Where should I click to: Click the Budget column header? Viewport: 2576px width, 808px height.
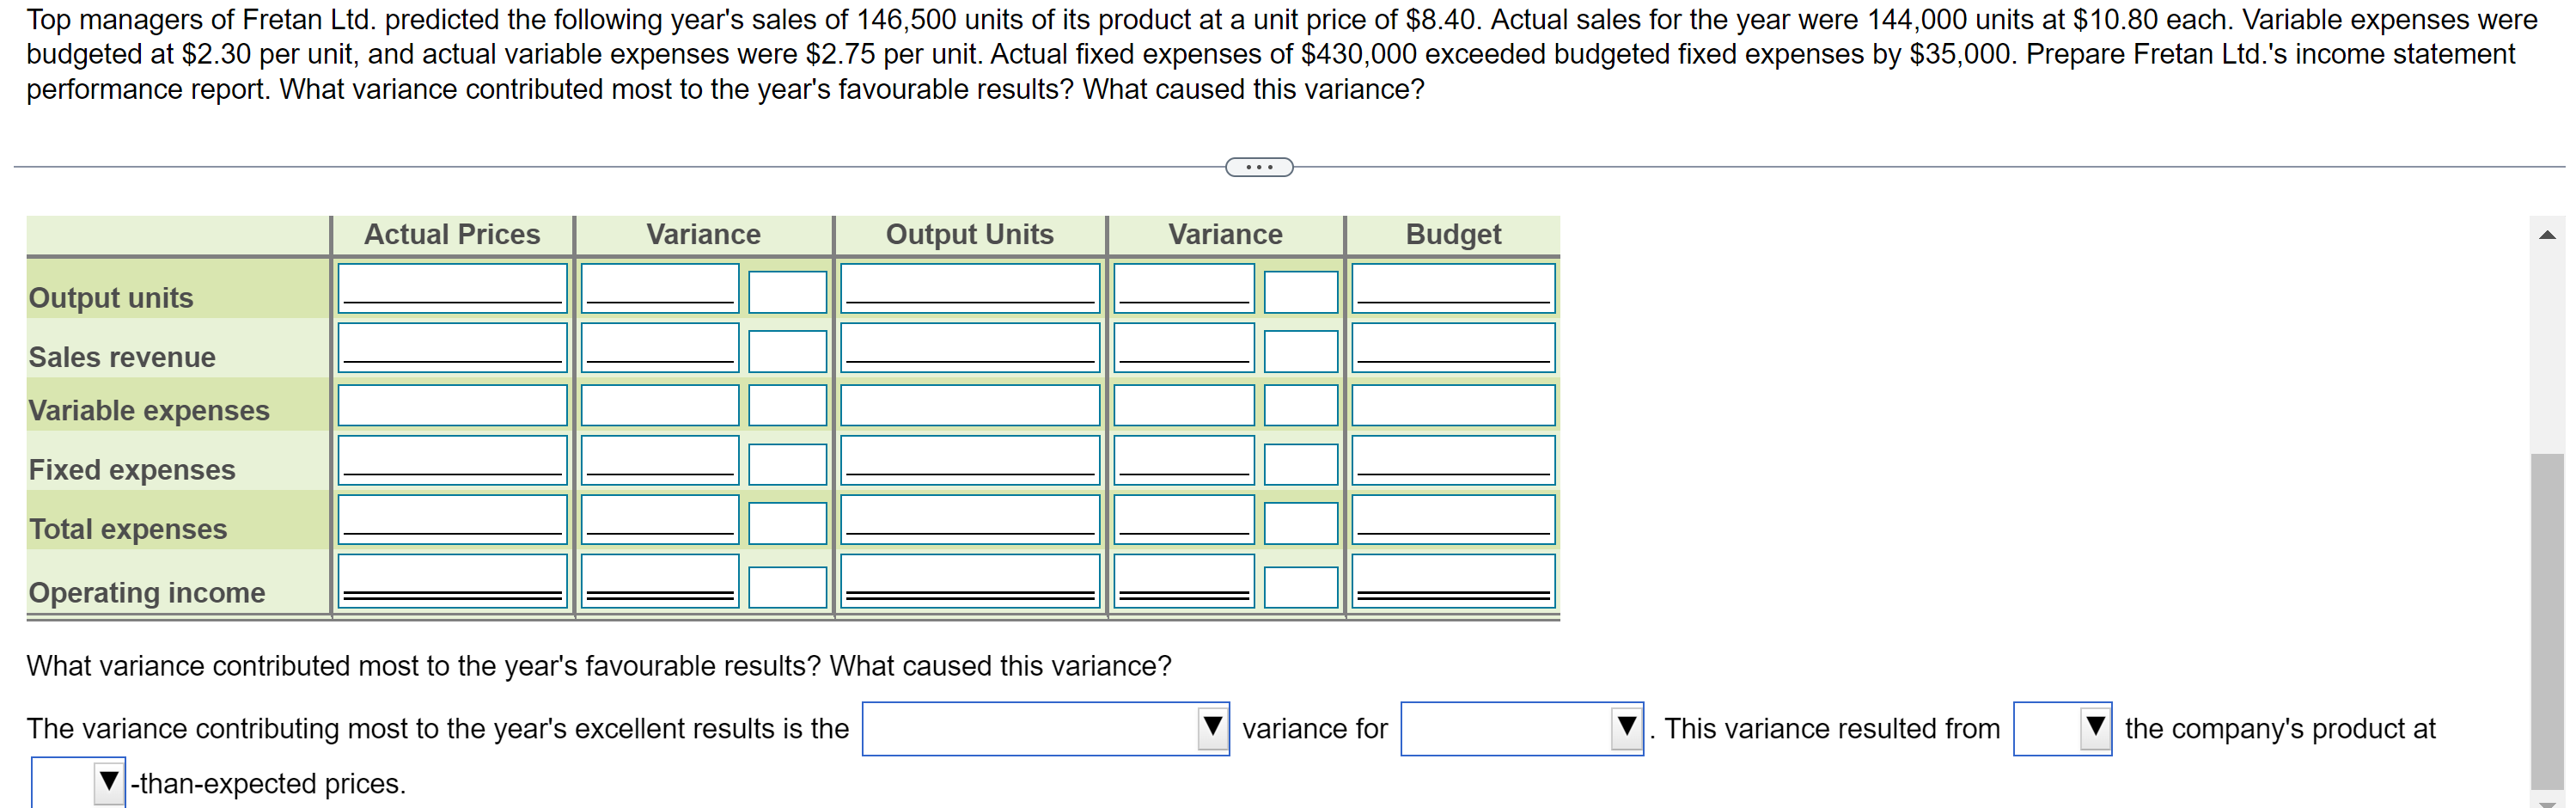click(1452, 234)
